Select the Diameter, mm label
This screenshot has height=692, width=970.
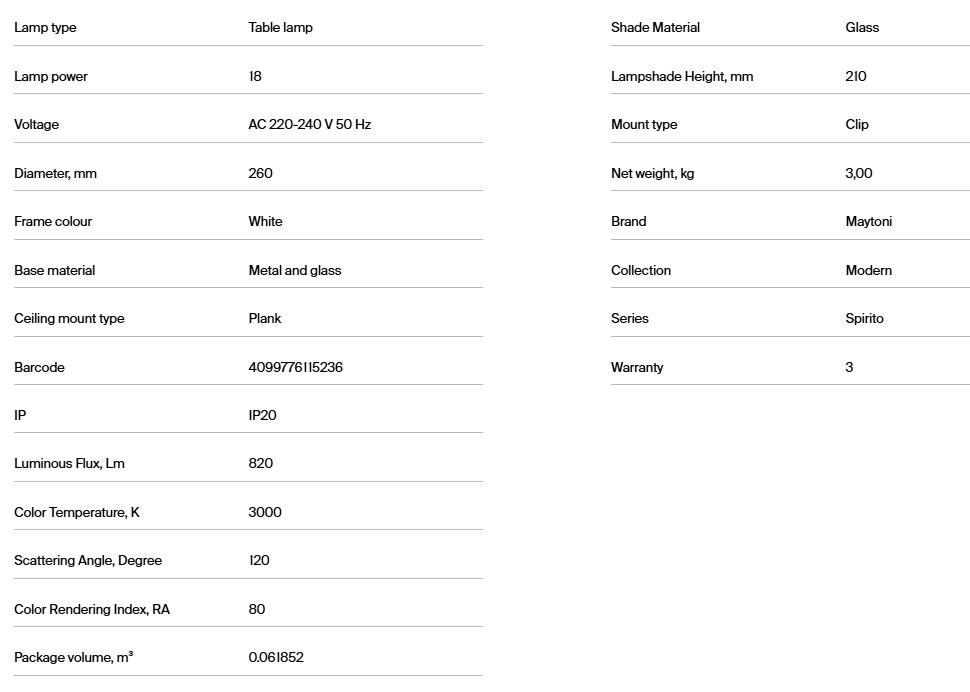55,174
